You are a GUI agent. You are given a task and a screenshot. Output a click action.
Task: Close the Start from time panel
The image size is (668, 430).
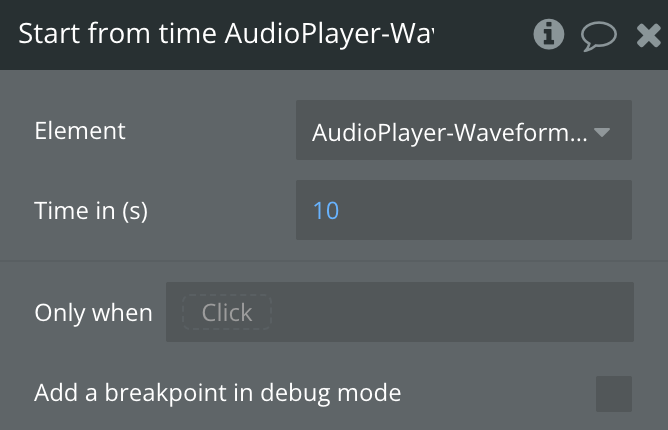click(648, 36)
